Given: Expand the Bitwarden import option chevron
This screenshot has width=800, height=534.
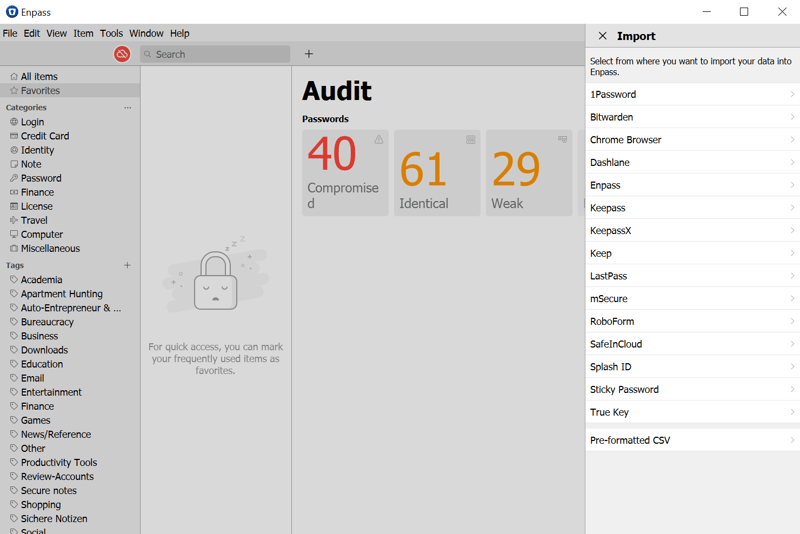Looking at the screenshot, I should click(x=792, y=117).
